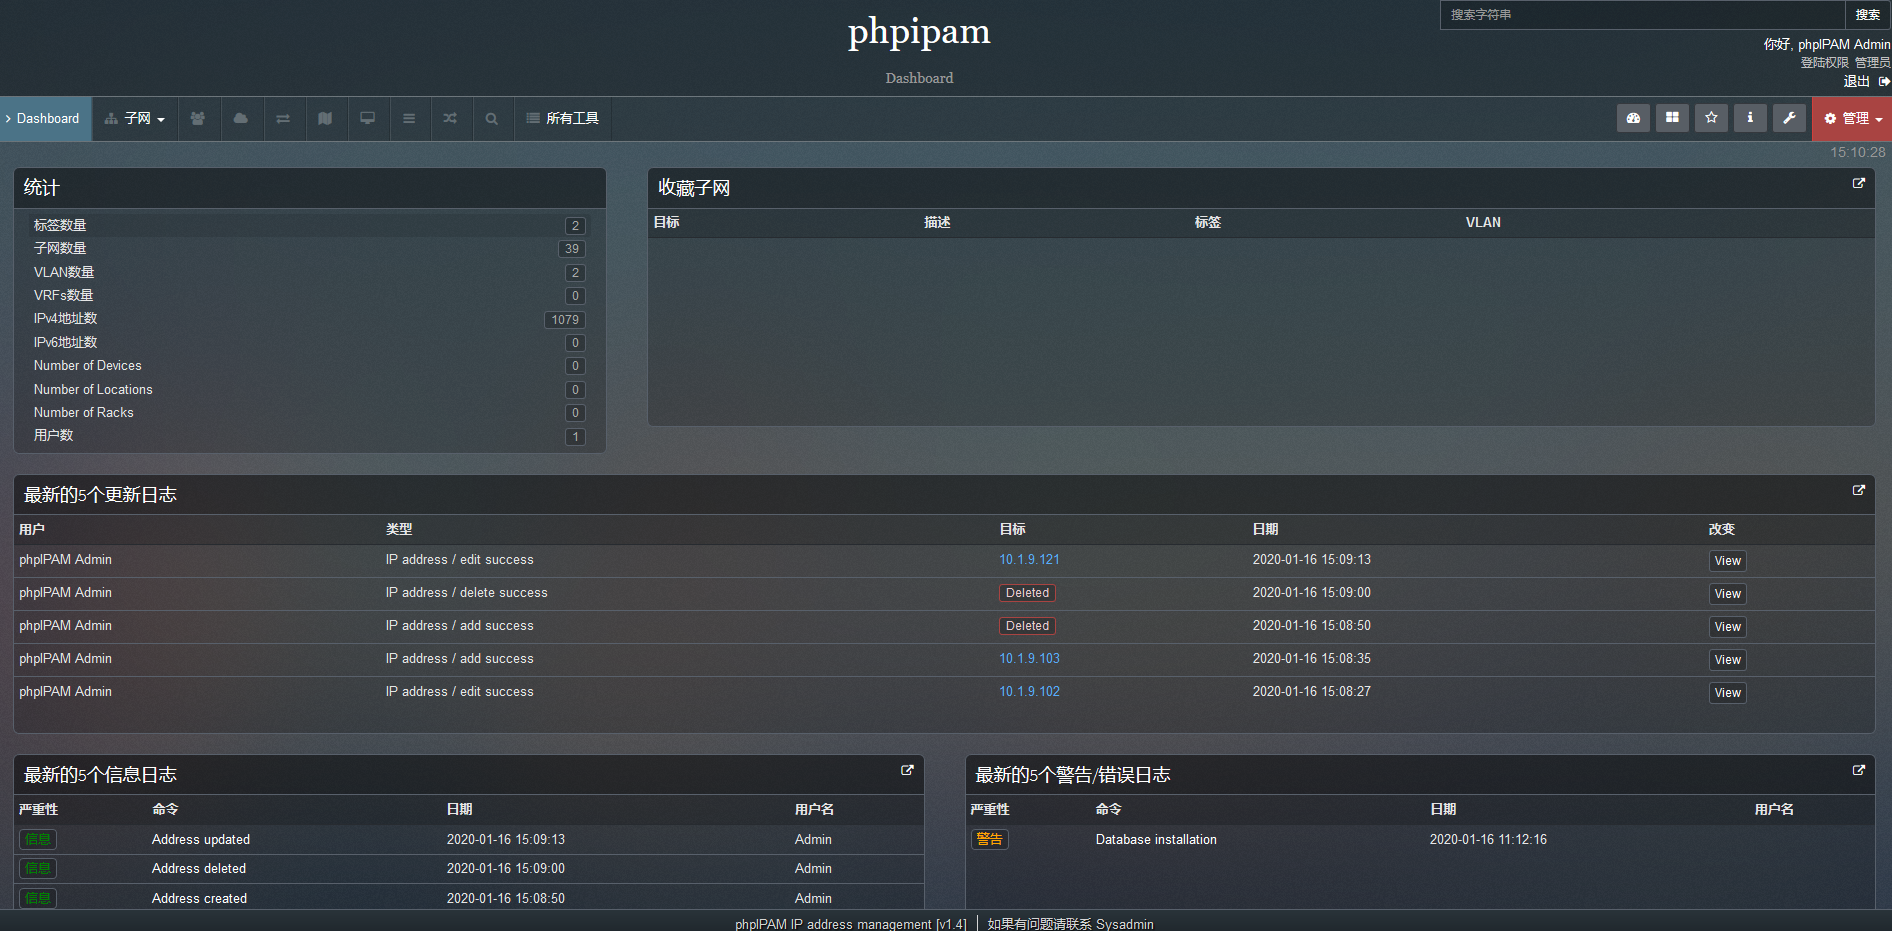The width and height of the screenshot is (1892, 931).
Task: Expand the 最新的5个更新日志 panel via corner arrow
Action: coord(1859,490)
